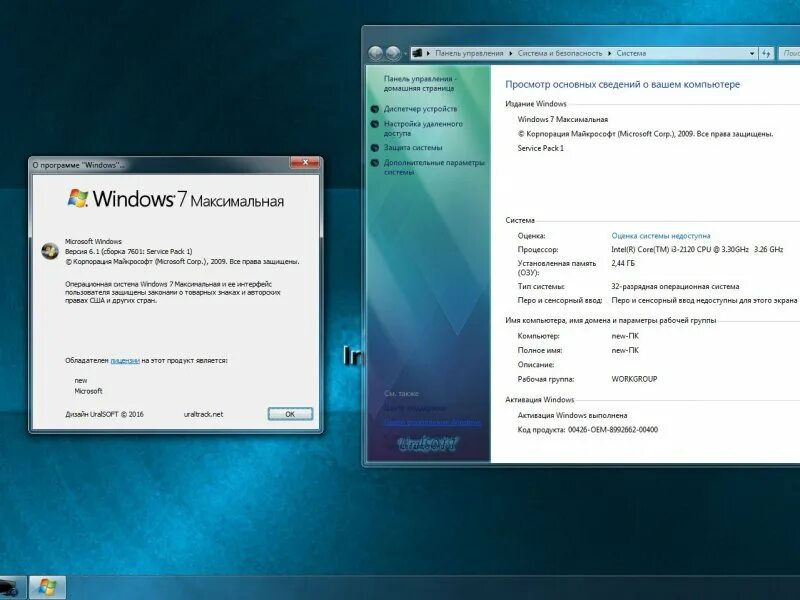Click 'Активация Windows выполнена' text
This screenshot has width=800, height=600.
[572, 415]
